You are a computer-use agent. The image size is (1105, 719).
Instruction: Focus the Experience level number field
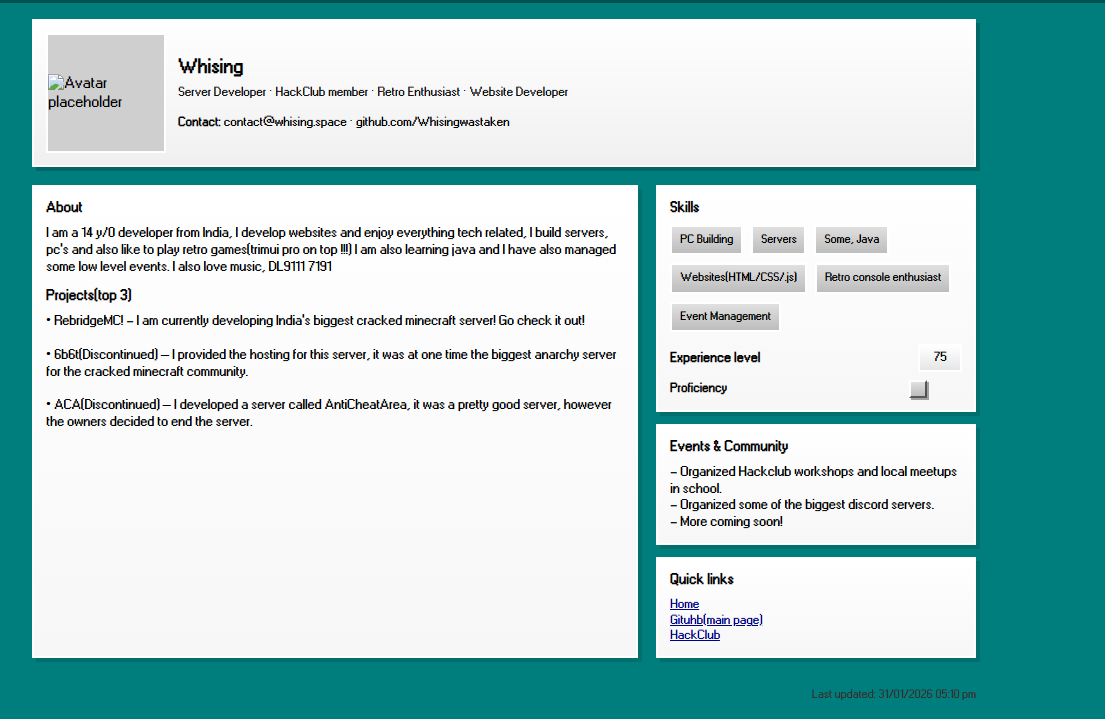tap(939, 358)
